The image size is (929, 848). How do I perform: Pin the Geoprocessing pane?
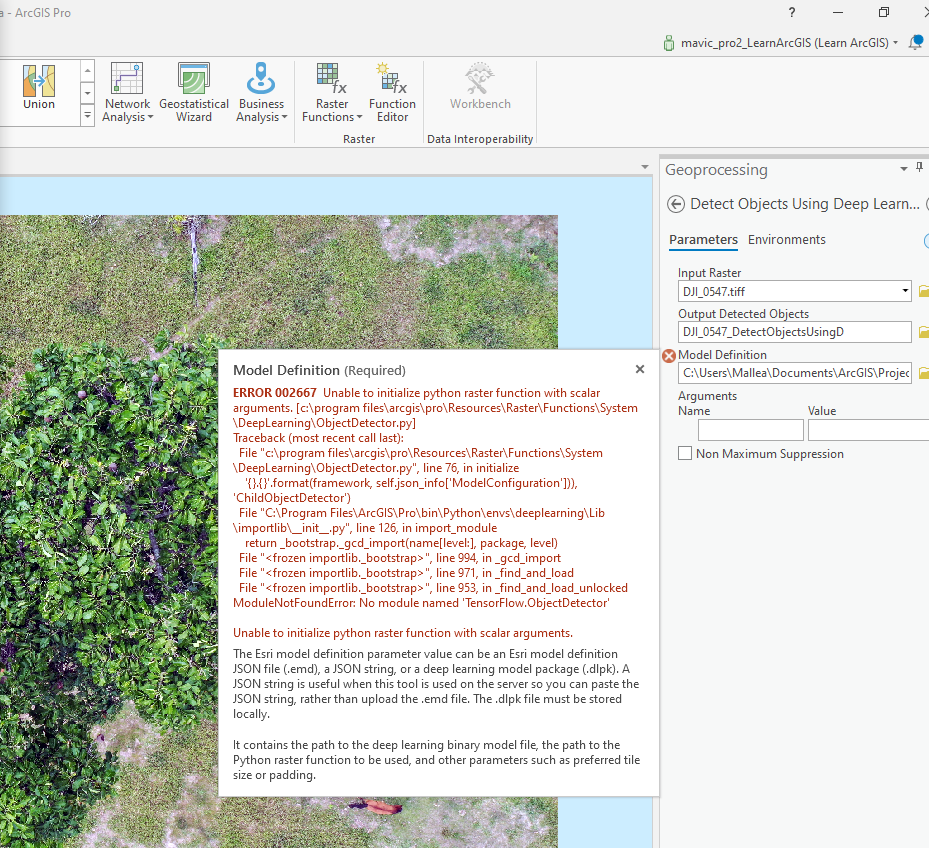click(x=920, y=168)
